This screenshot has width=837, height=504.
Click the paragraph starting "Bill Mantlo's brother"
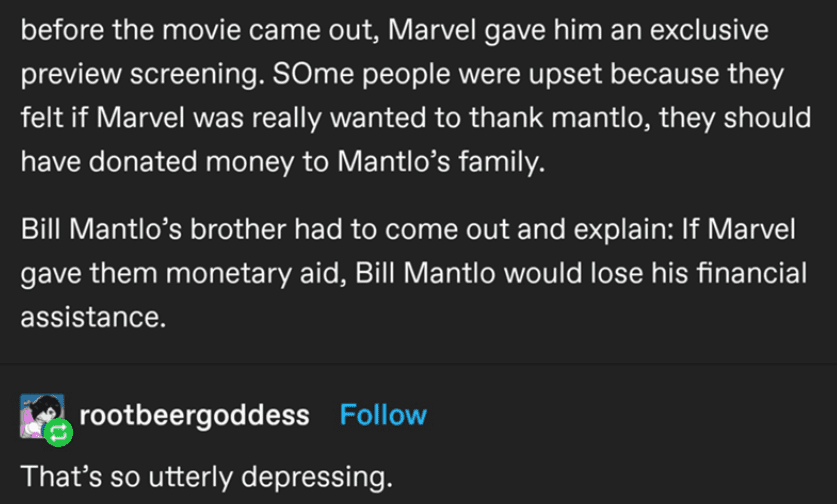(x=414, y=273)
